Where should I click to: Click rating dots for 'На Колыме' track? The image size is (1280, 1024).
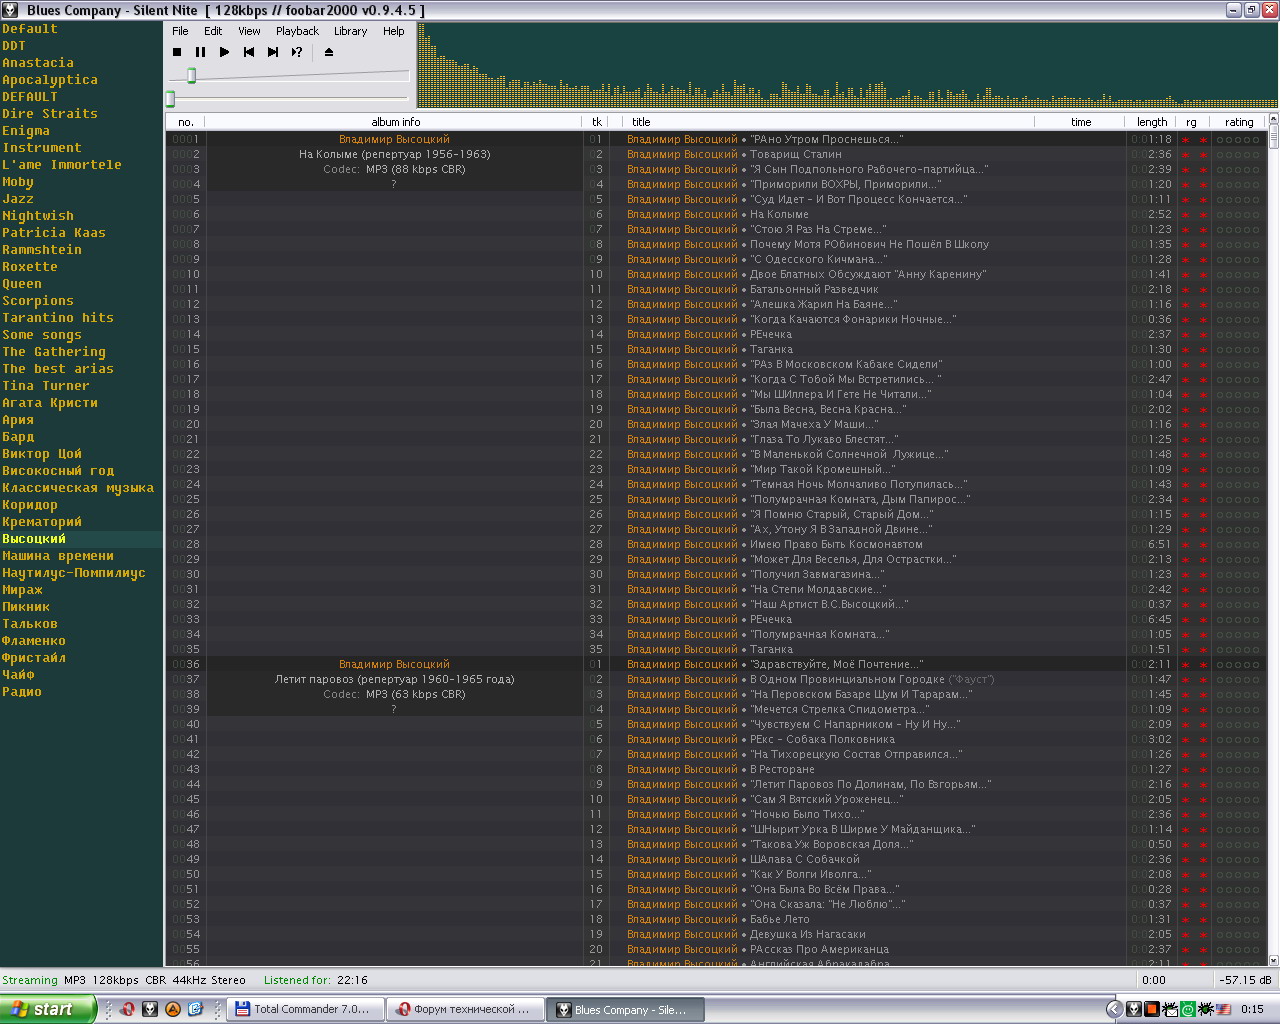coord(1238,215)
